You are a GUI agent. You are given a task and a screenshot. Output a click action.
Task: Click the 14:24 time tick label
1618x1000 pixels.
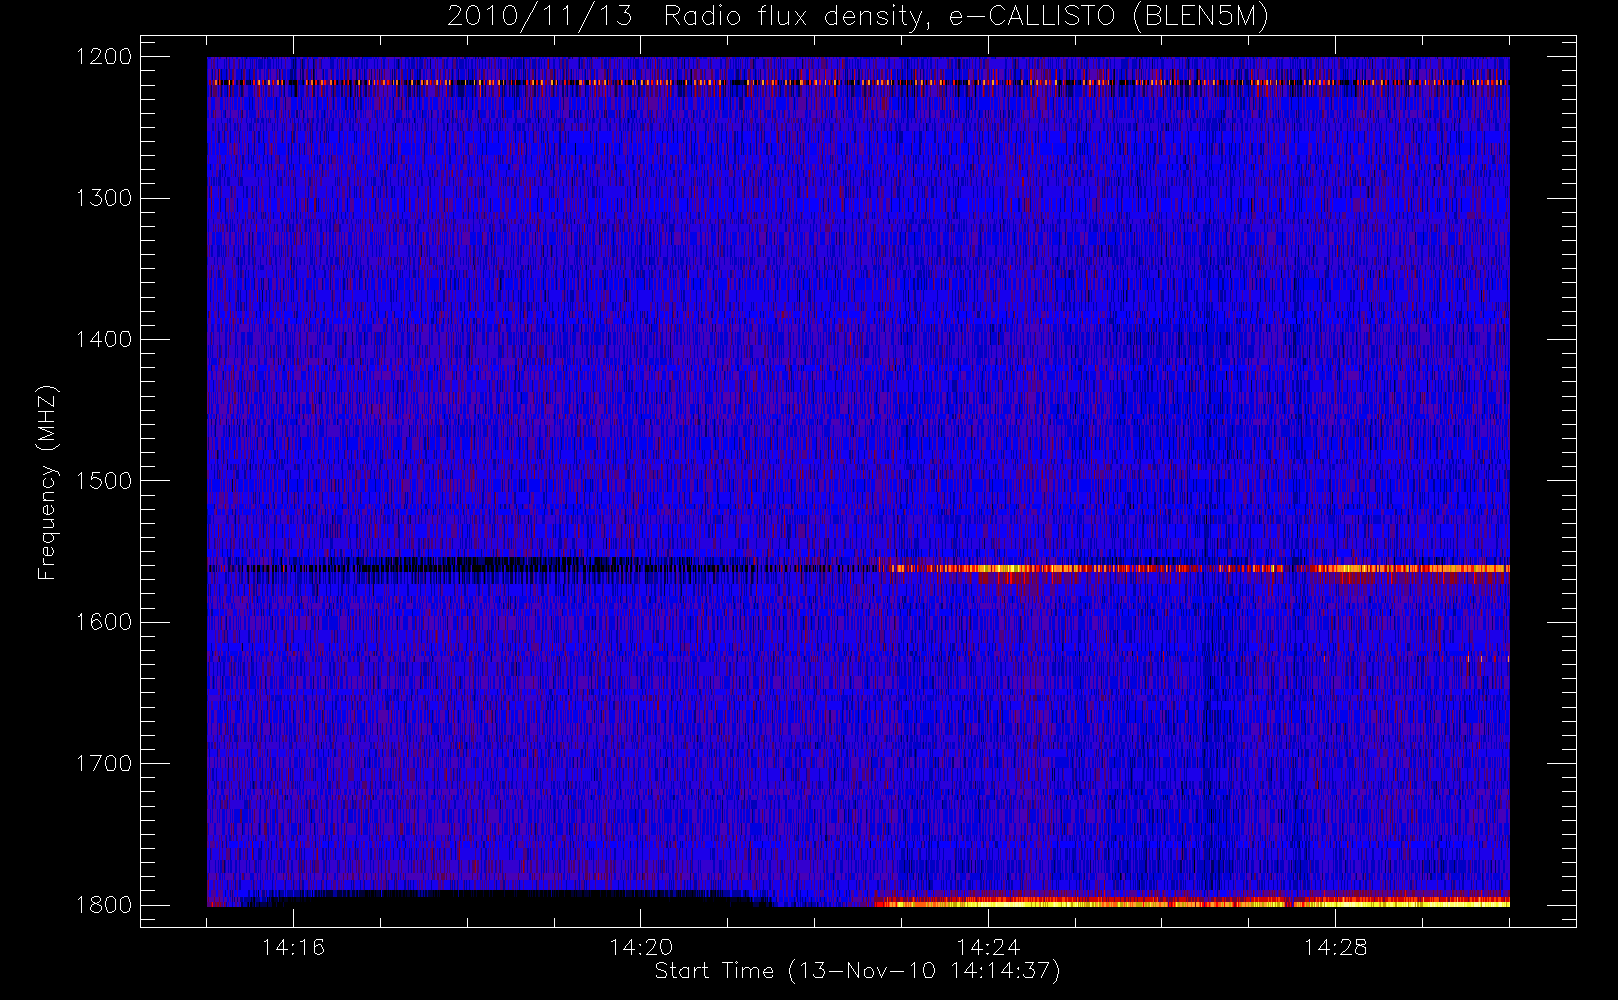tap(988, 947)
